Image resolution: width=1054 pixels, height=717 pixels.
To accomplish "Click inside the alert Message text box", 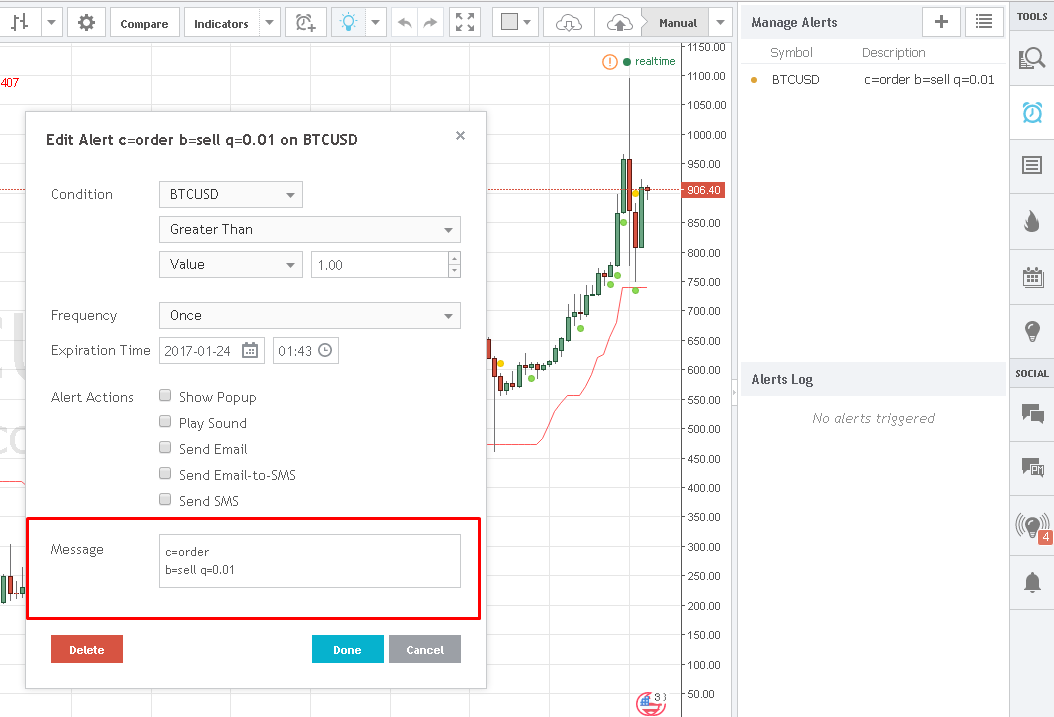I will 310,562.
